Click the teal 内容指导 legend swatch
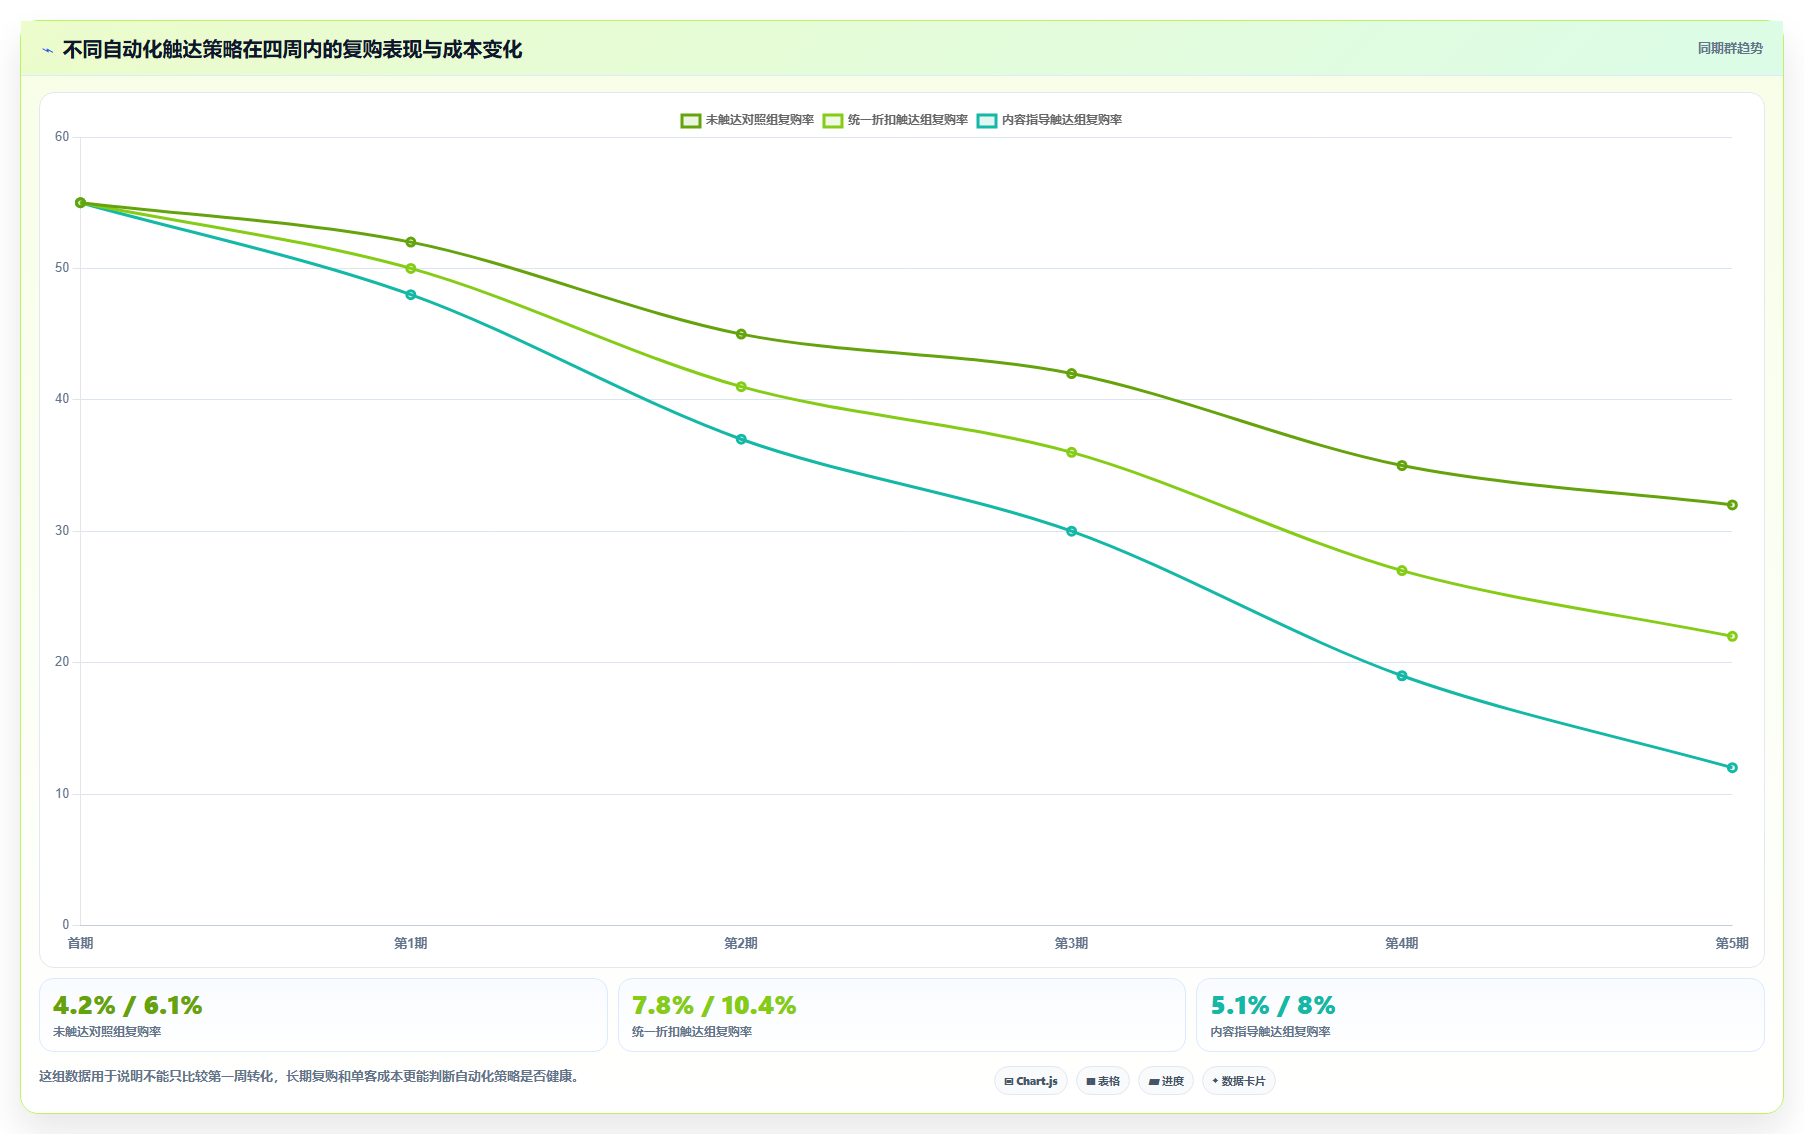Viewport: 1804px width, 1134px height. 987,121
